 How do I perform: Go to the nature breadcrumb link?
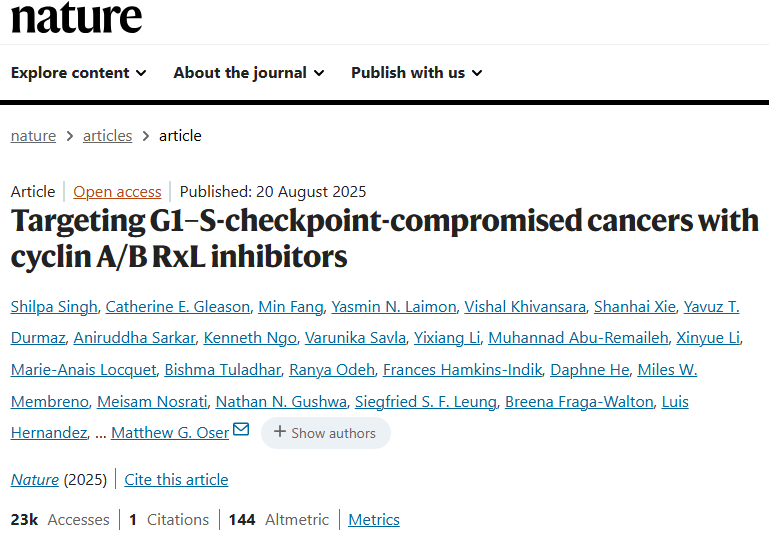33,135
